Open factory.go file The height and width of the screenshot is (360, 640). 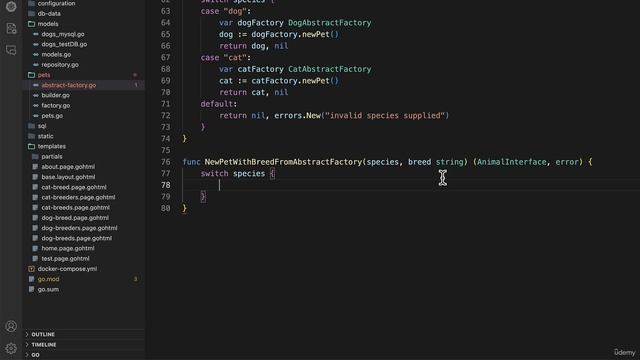[56, 105]
